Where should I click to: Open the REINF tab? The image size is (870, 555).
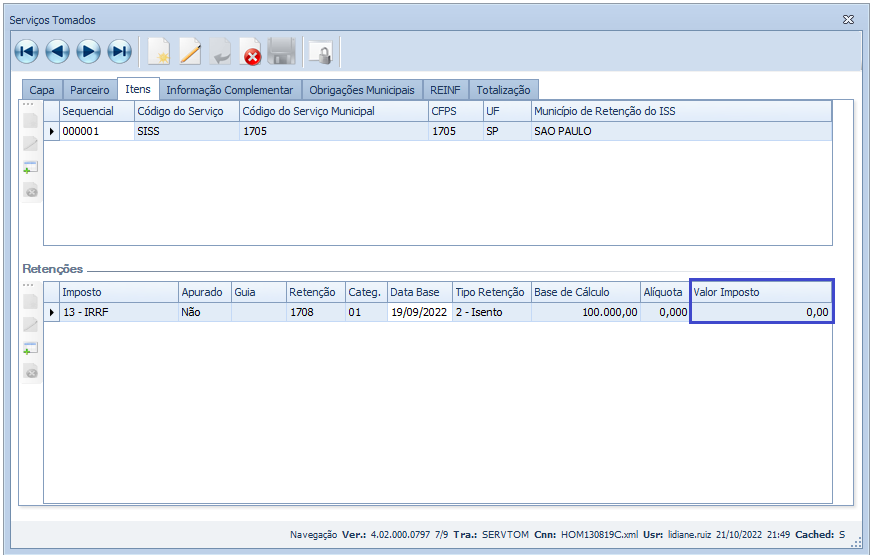point(445,90)
